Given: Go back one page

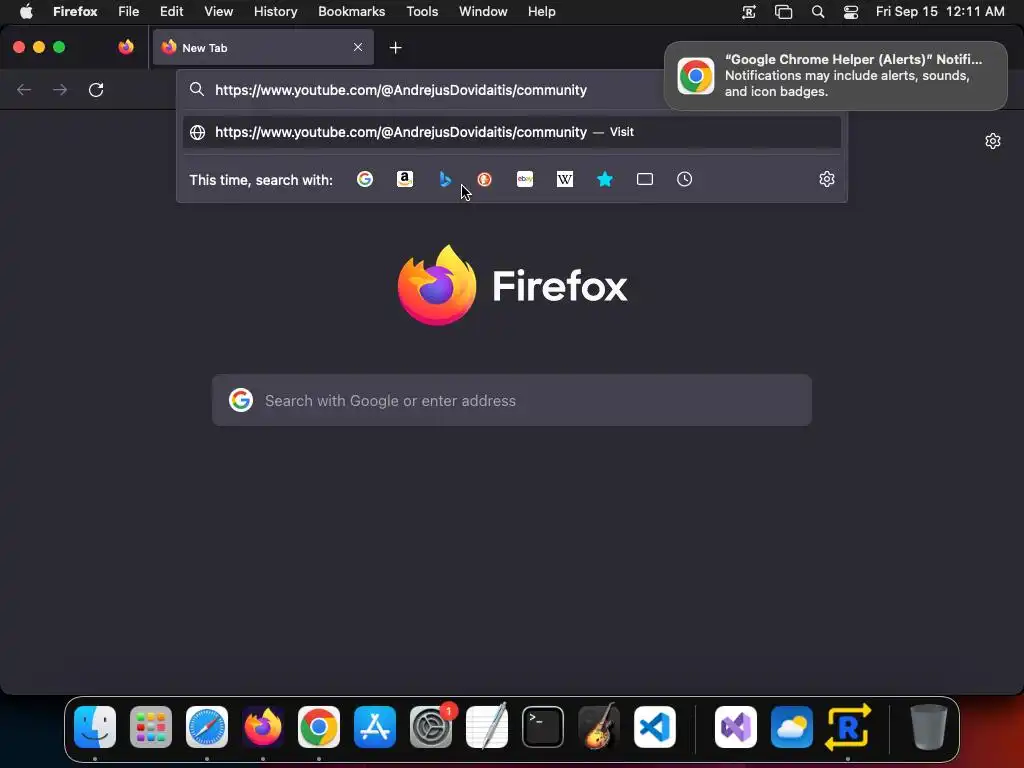Looking at the screenshot, I should tap(24, 89).
